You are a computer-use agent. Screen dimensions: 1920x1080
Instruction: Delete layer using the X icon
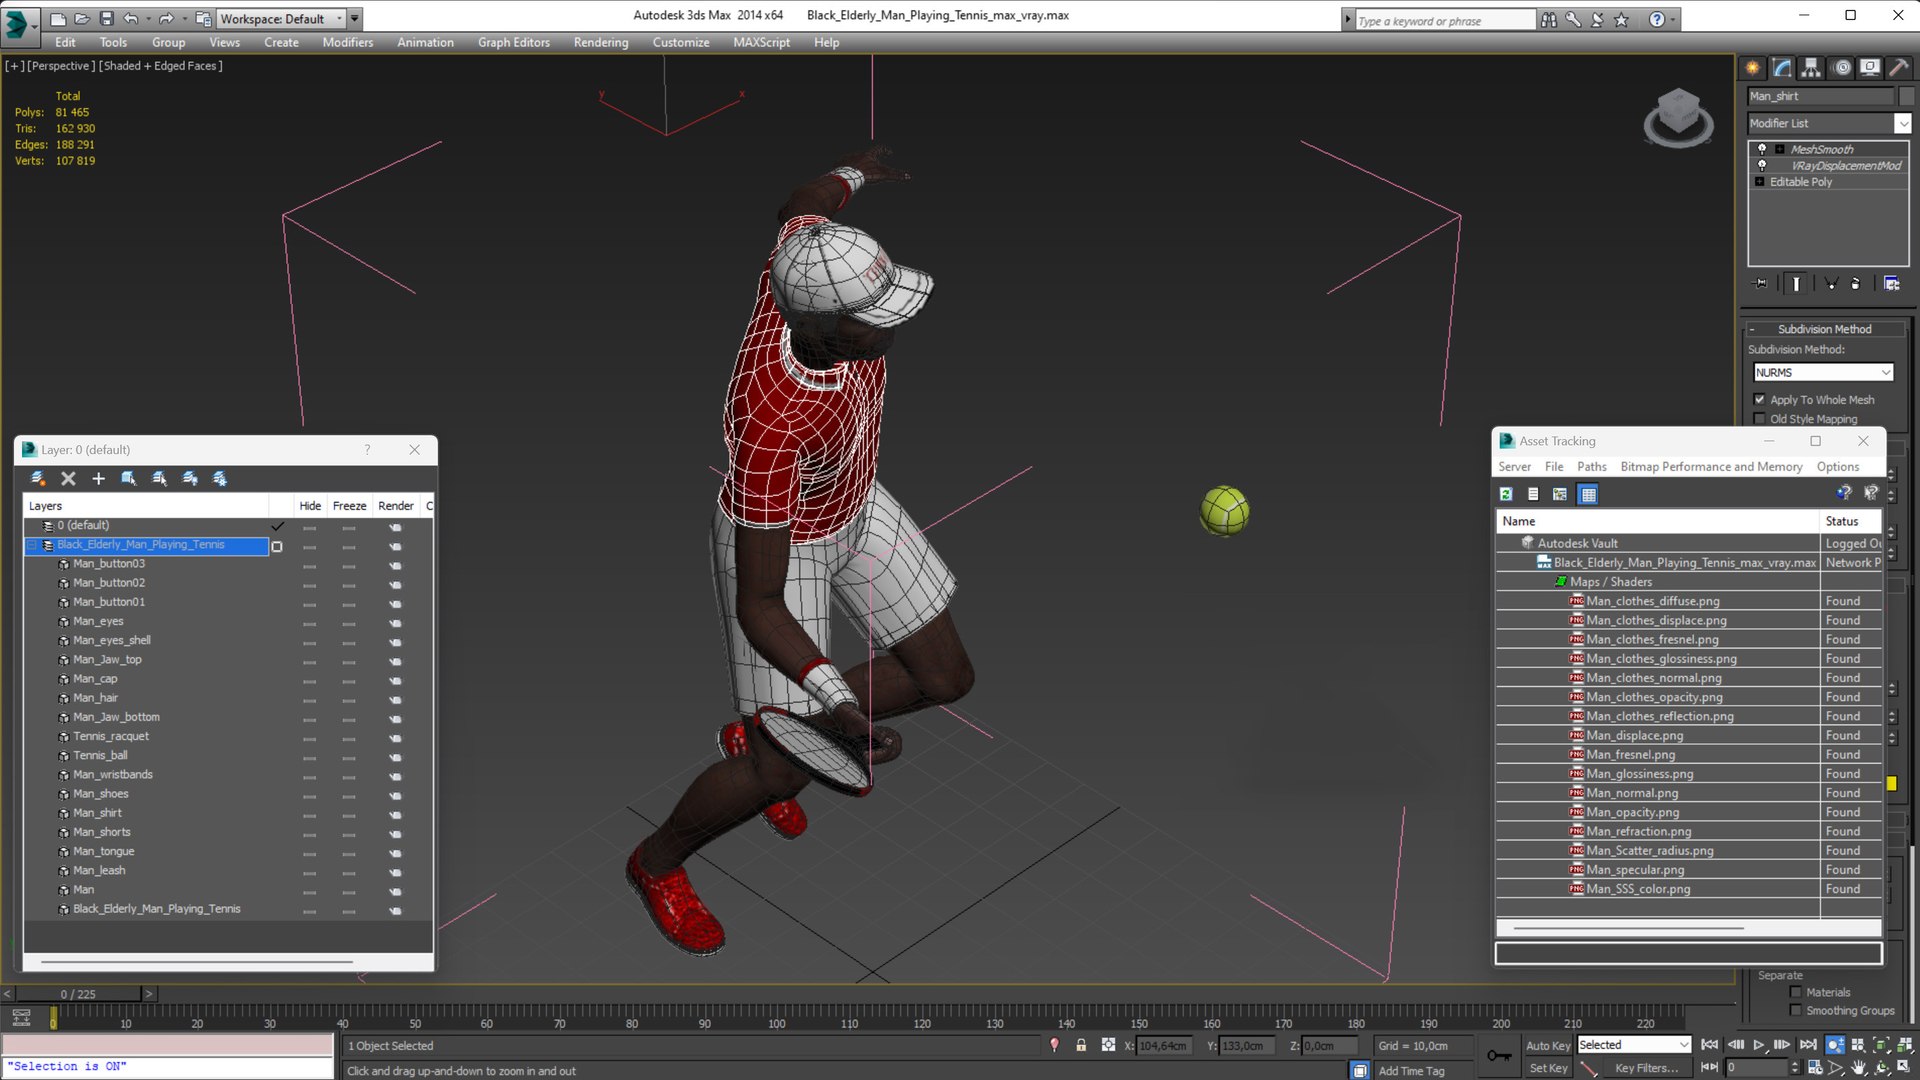point(68,479)
